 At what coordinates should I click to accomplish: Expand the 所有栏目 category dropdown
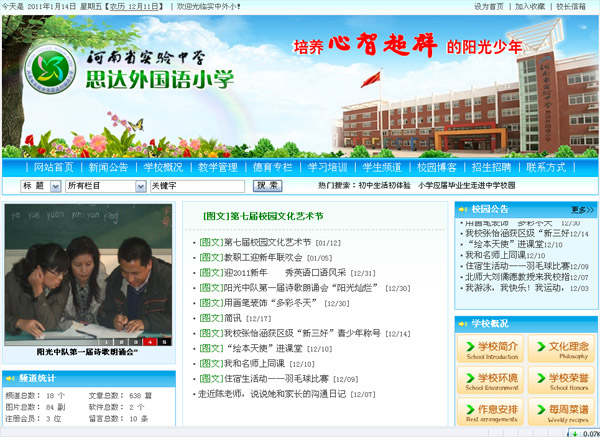[105, 186]
